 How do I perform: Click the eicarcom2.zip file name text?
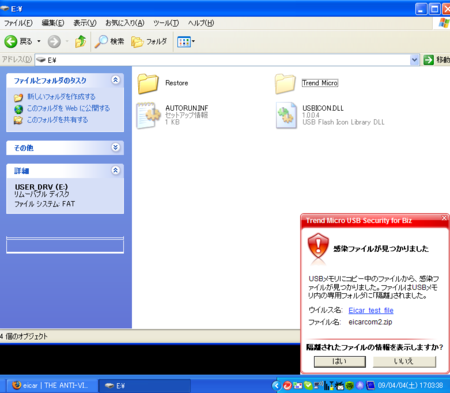[370, 322]
